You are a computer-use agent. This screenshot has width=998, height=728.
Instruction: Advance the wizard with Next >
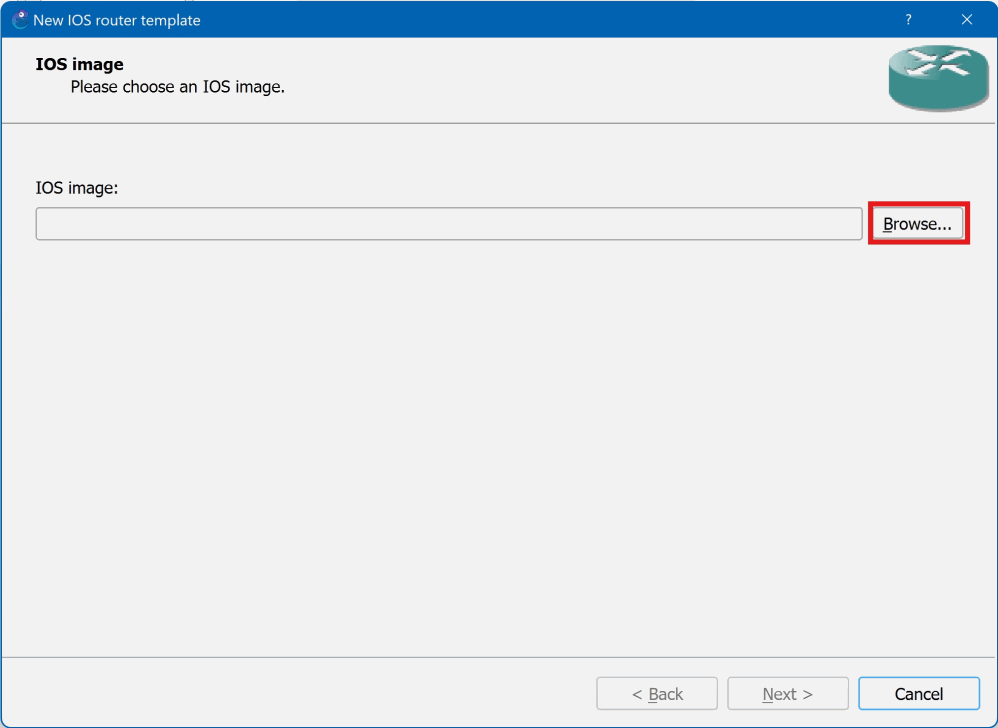click(788, 694)
